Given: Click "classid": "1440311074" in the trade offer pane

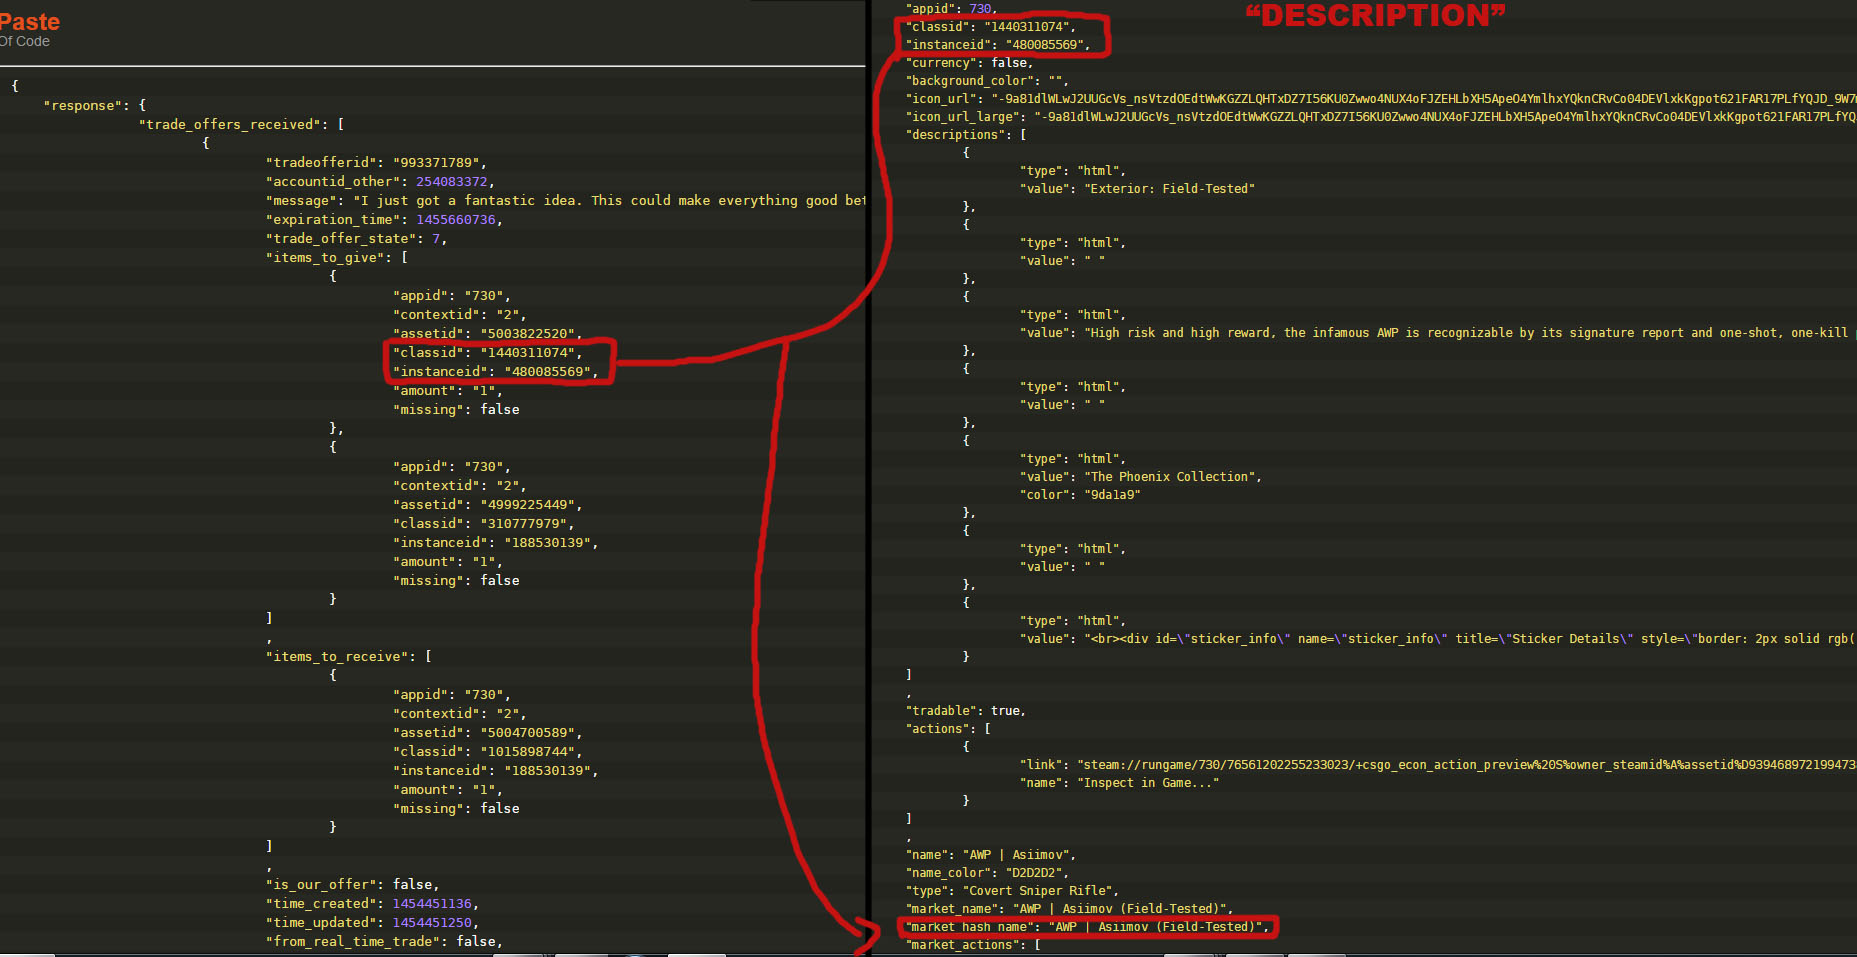Looking at the screenshot, I should pyautogui.click(x=487, y=352).
